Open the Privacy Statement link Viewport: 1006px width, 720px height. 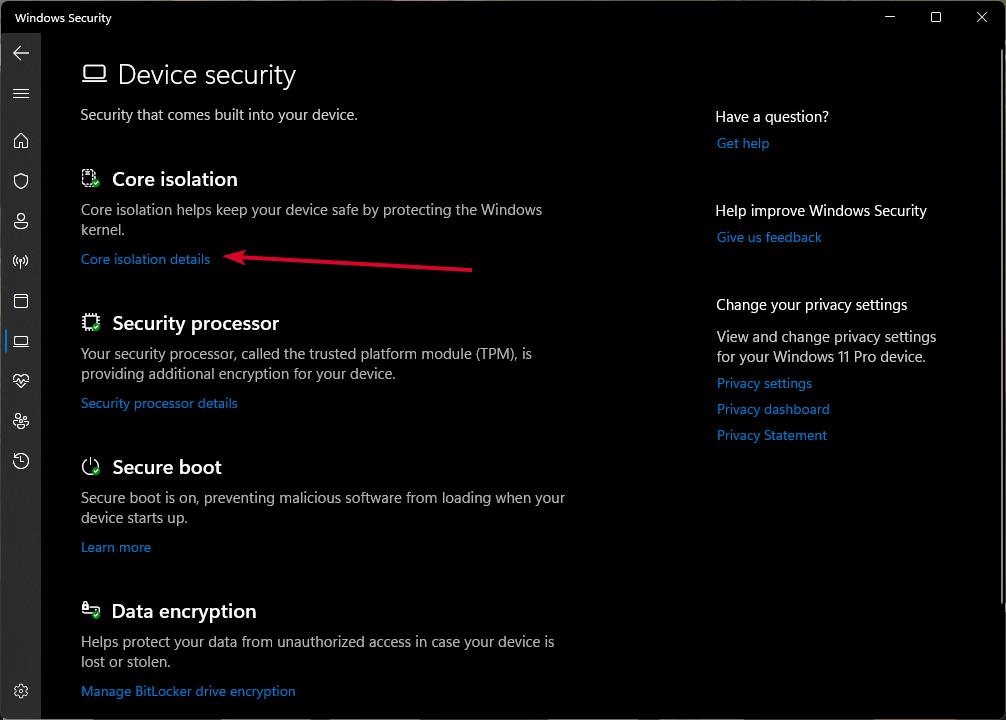coord(772,435)
